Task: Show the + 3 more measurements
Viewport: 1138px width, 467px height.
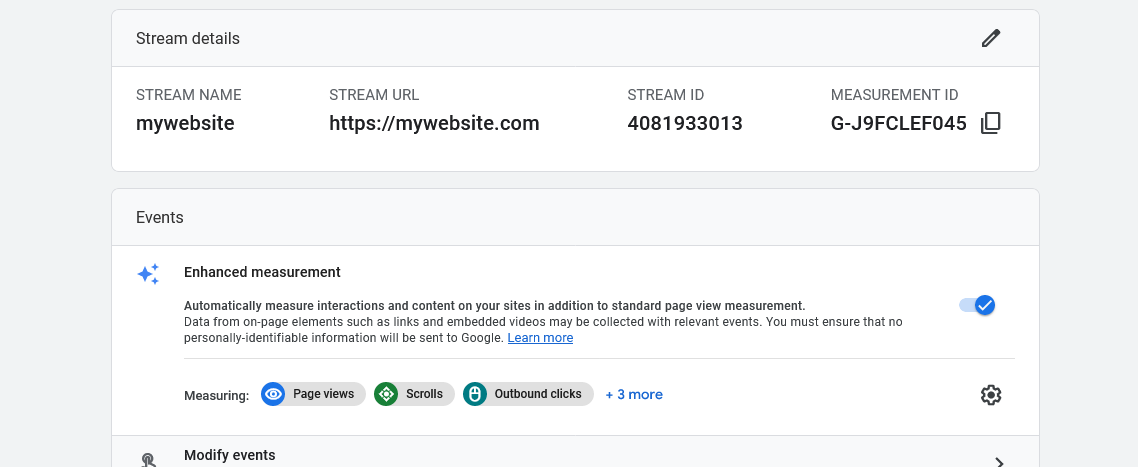Action: point(634,394)
